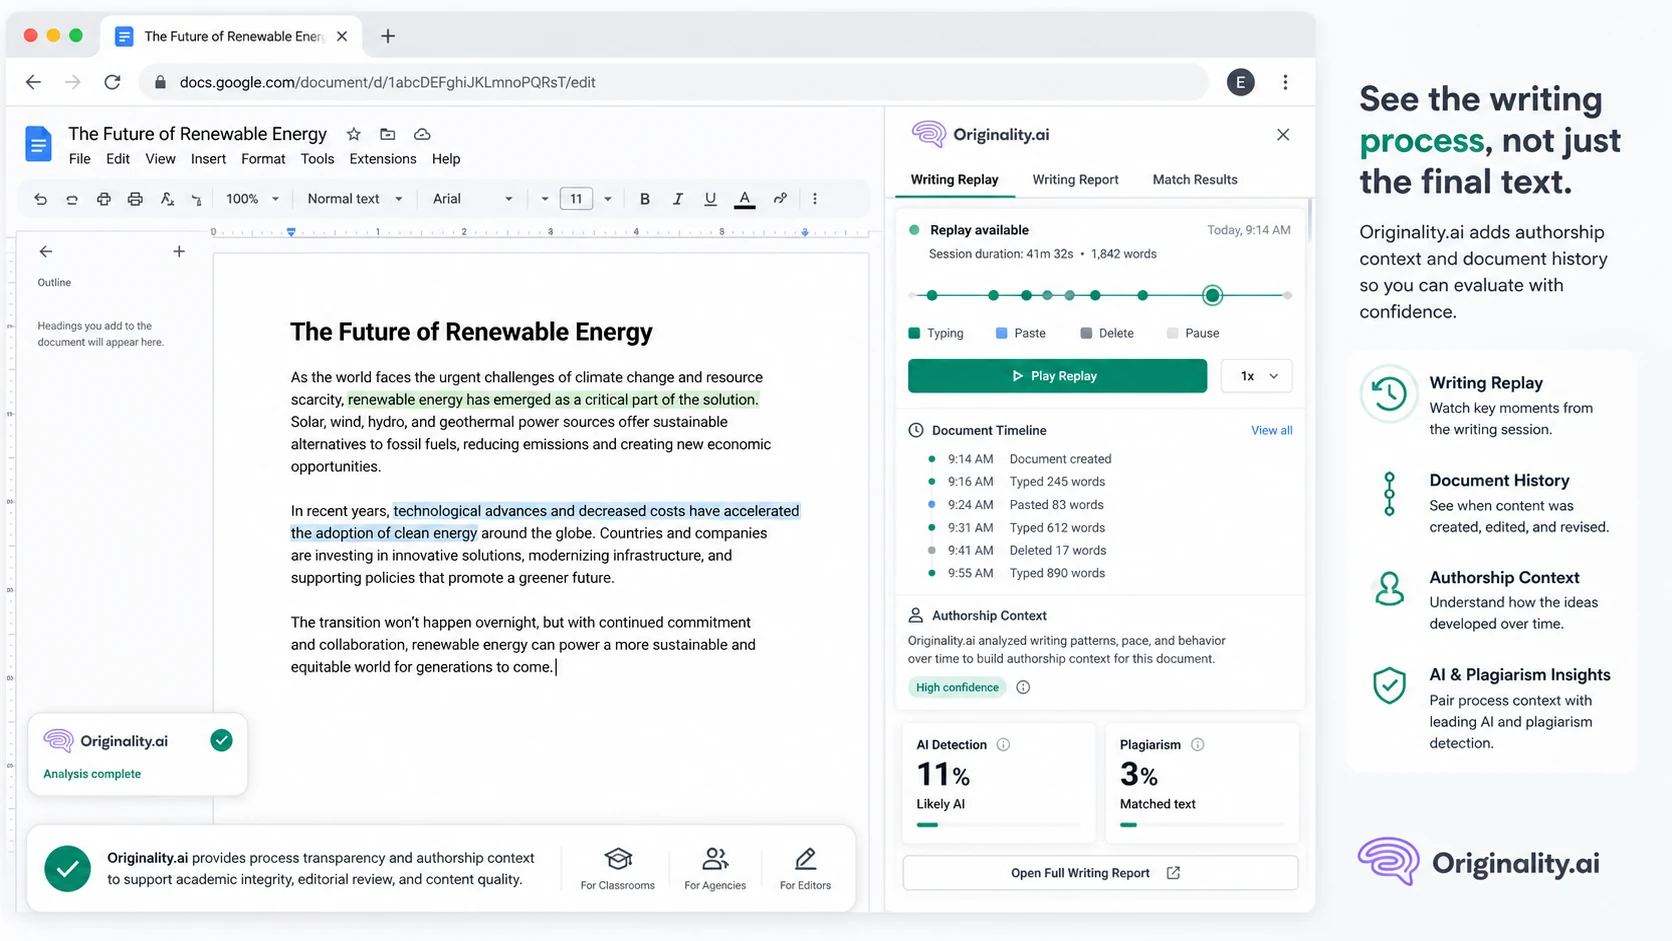Click the font size field showing 11
Viewport: 1672px width, 941px height.
[576, 199]
